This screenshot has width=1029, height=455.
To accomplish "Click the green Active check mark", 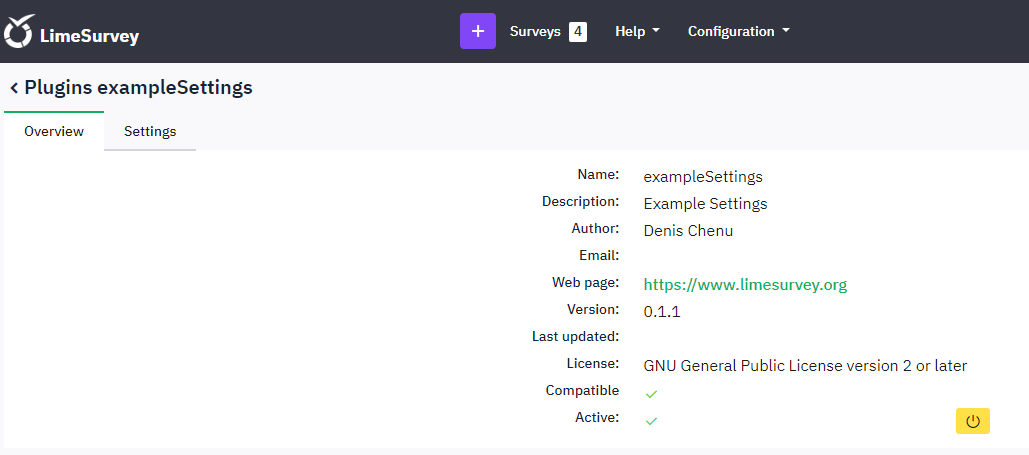I will click(x=651, y=421).
